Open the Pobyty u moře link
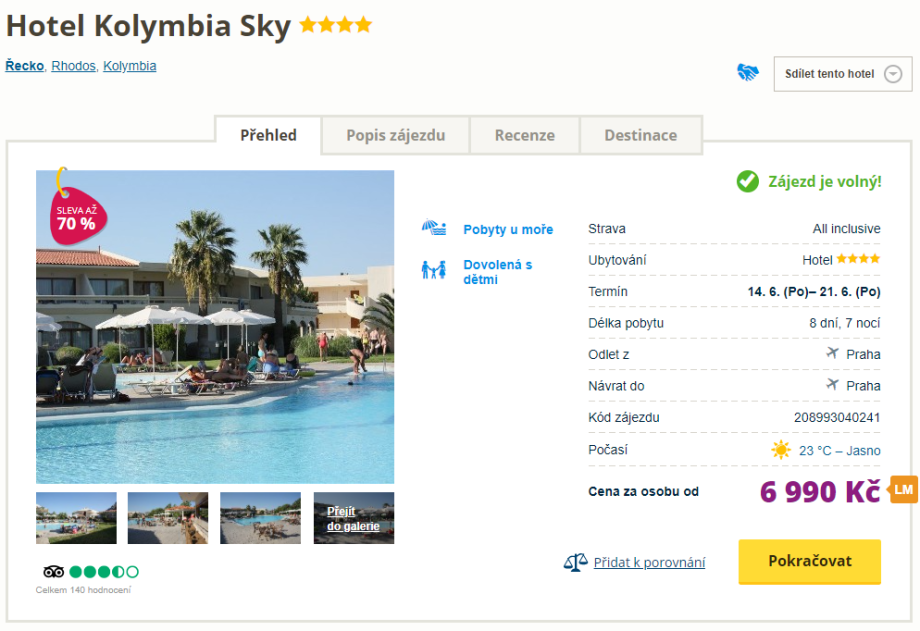 click(508, 229)
